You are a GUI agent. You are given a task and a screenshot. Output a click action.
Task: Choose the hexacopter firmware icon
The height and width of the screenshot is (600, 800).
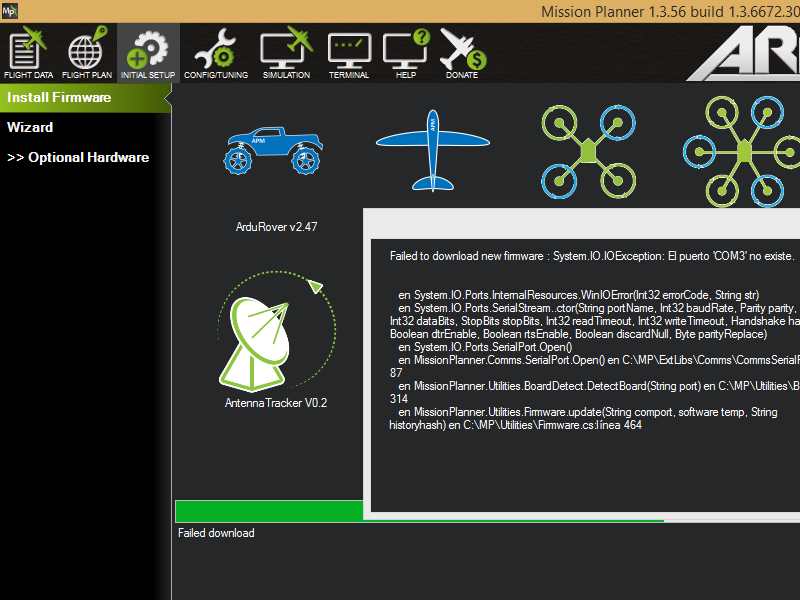pos(742,152)
